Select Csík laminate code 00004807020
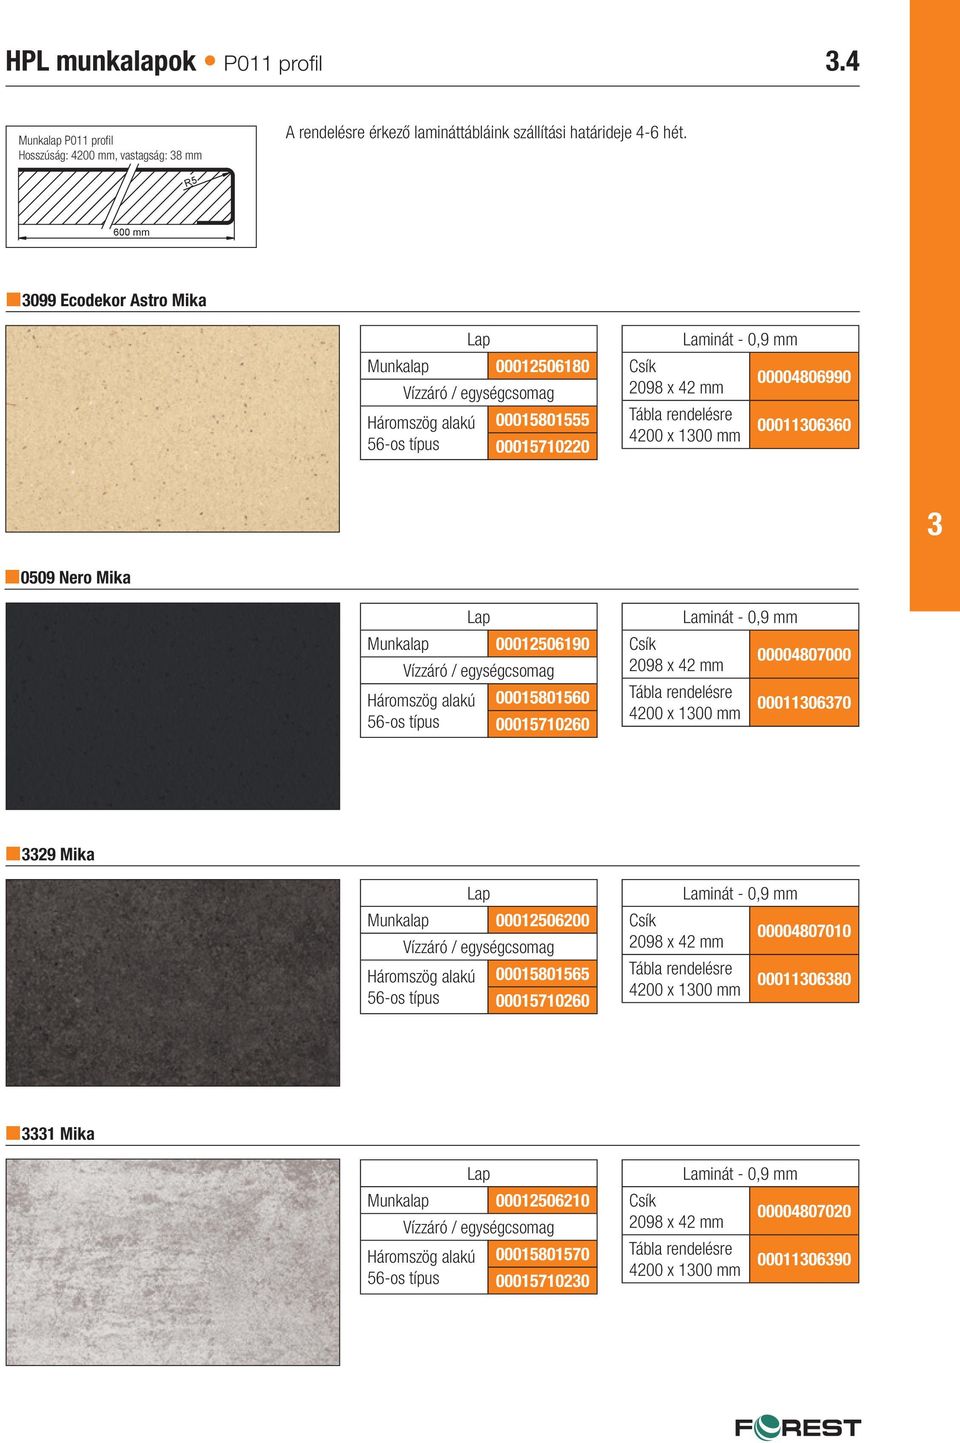Viewport: 960px width, 1443px height. coord(804,1211)
